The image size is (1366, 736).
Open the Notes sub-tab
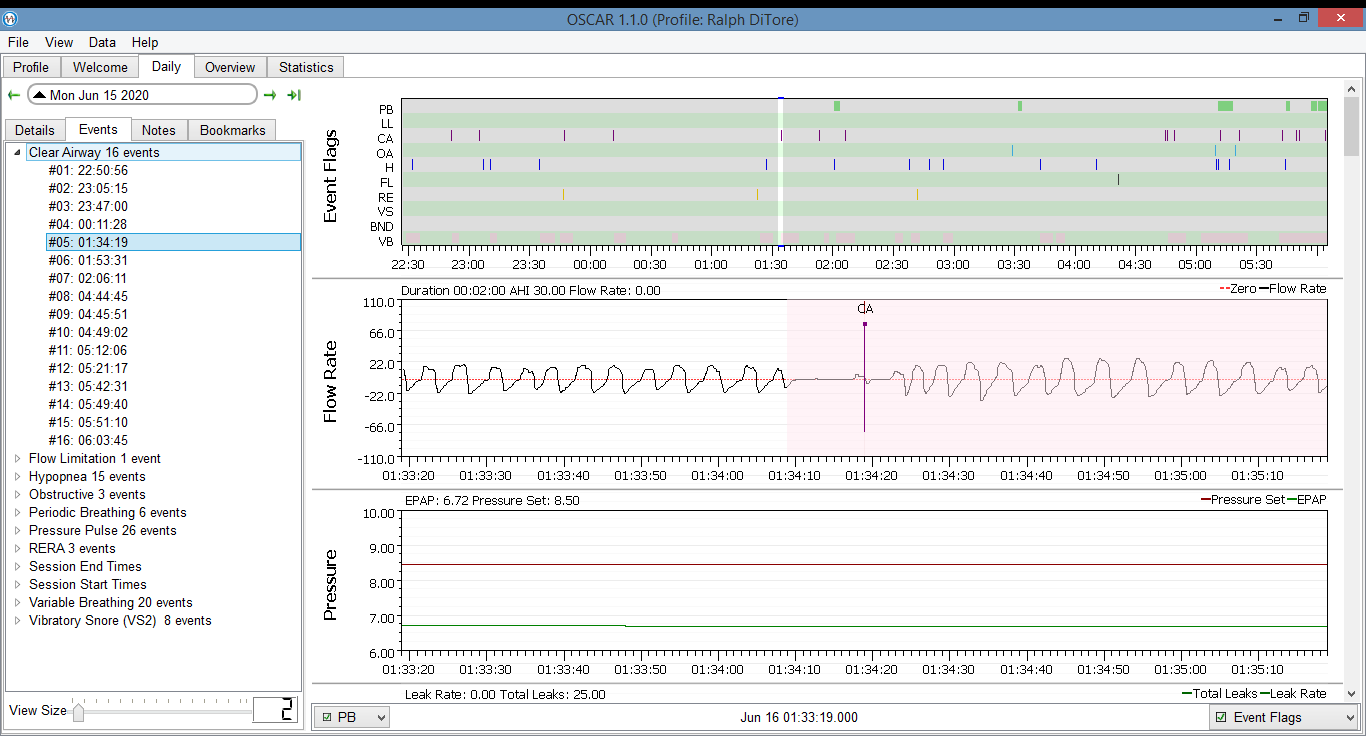(x=159, y=130)
